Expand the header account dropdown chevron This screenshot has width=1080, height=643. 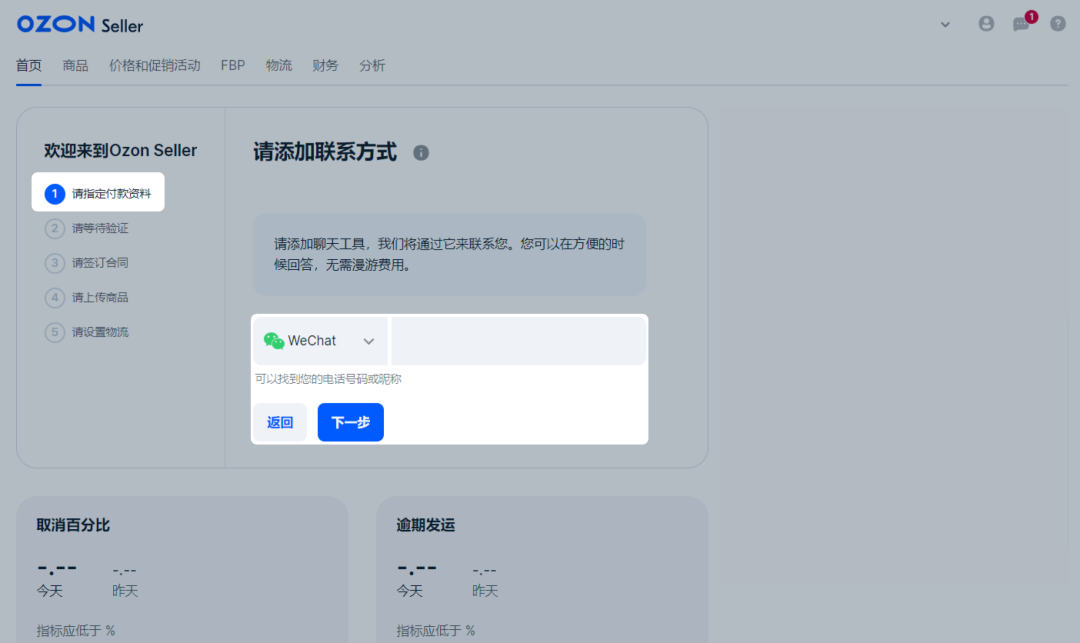pyautogui.click(x=946, y=25)
